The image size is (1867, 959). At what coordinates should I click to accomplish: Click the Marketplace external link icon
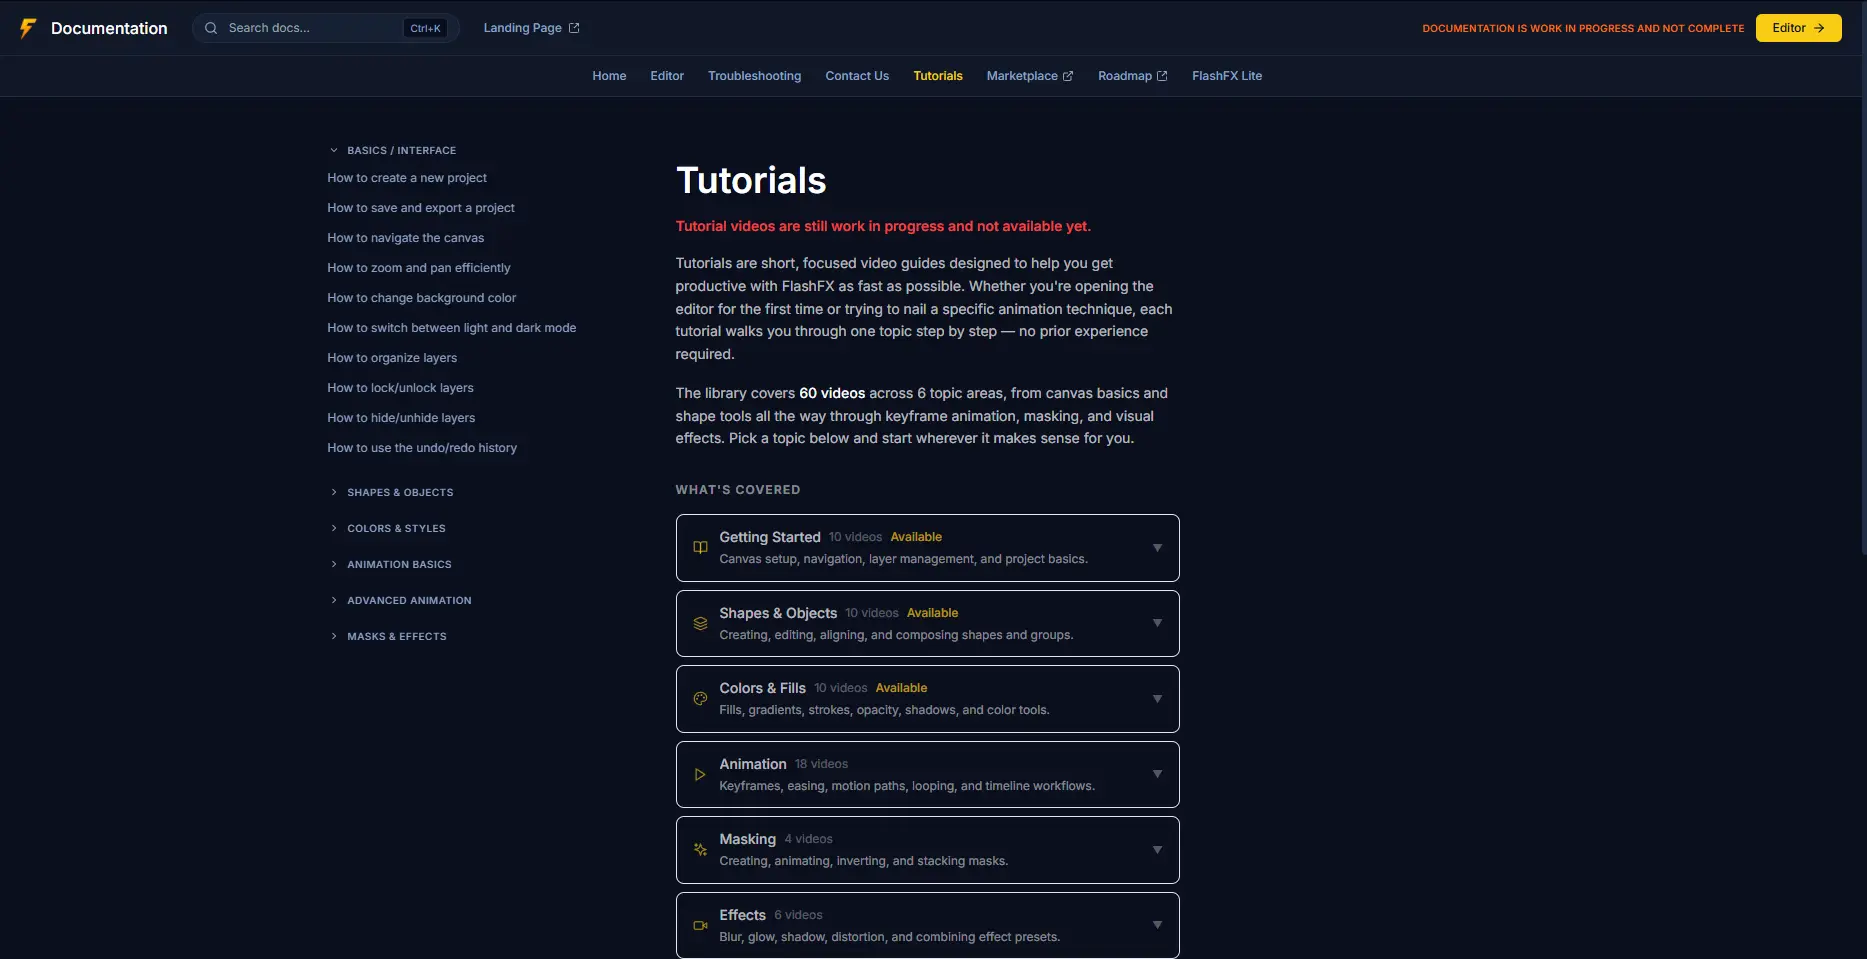1068,76
